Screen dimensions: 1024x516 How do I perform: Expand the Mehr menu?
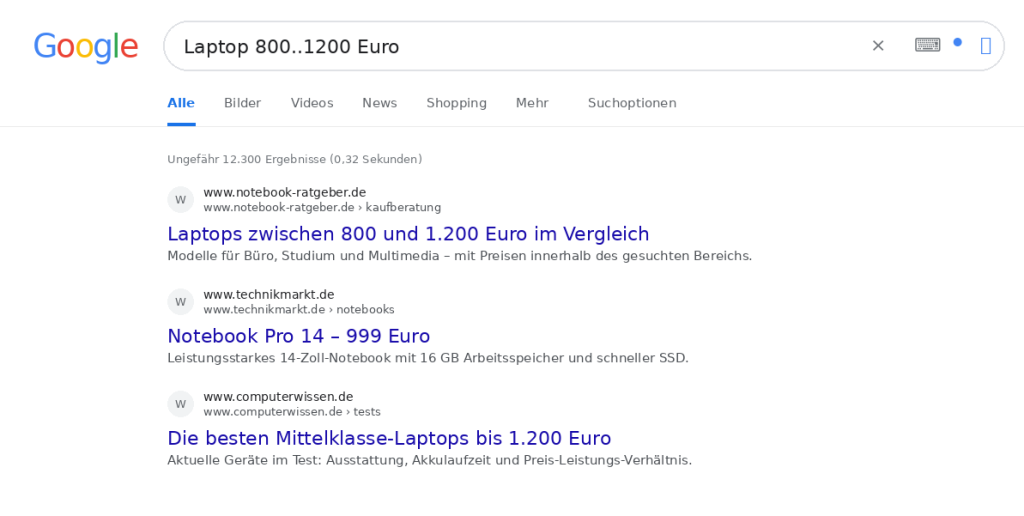pos(532,103)
